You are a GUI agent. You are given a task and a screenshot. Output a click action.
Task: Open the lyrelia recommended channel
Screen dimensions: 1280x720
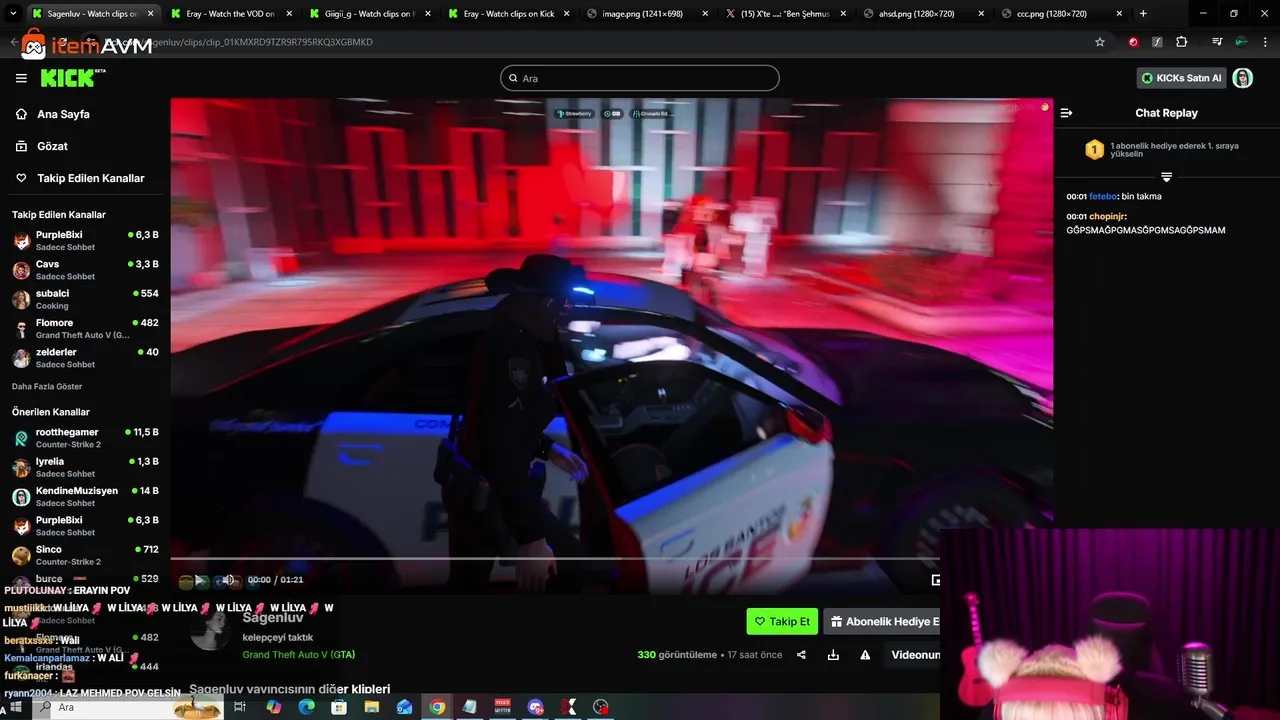[x=85, y=467]
